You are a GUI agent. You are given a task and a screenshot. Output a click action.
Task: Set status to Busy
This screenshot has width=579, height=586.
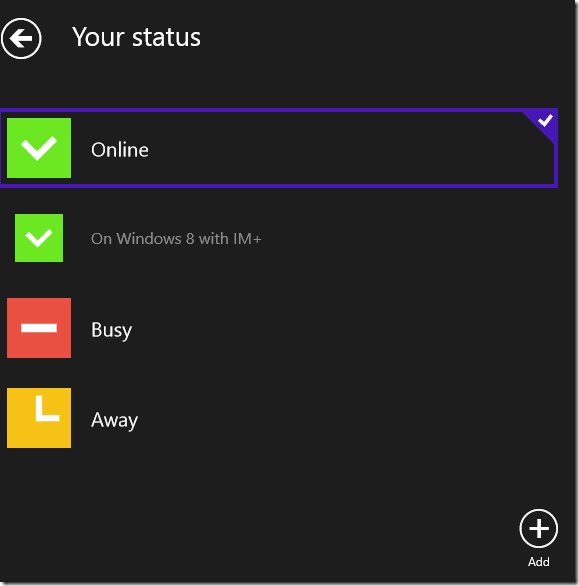coord(111,330)
